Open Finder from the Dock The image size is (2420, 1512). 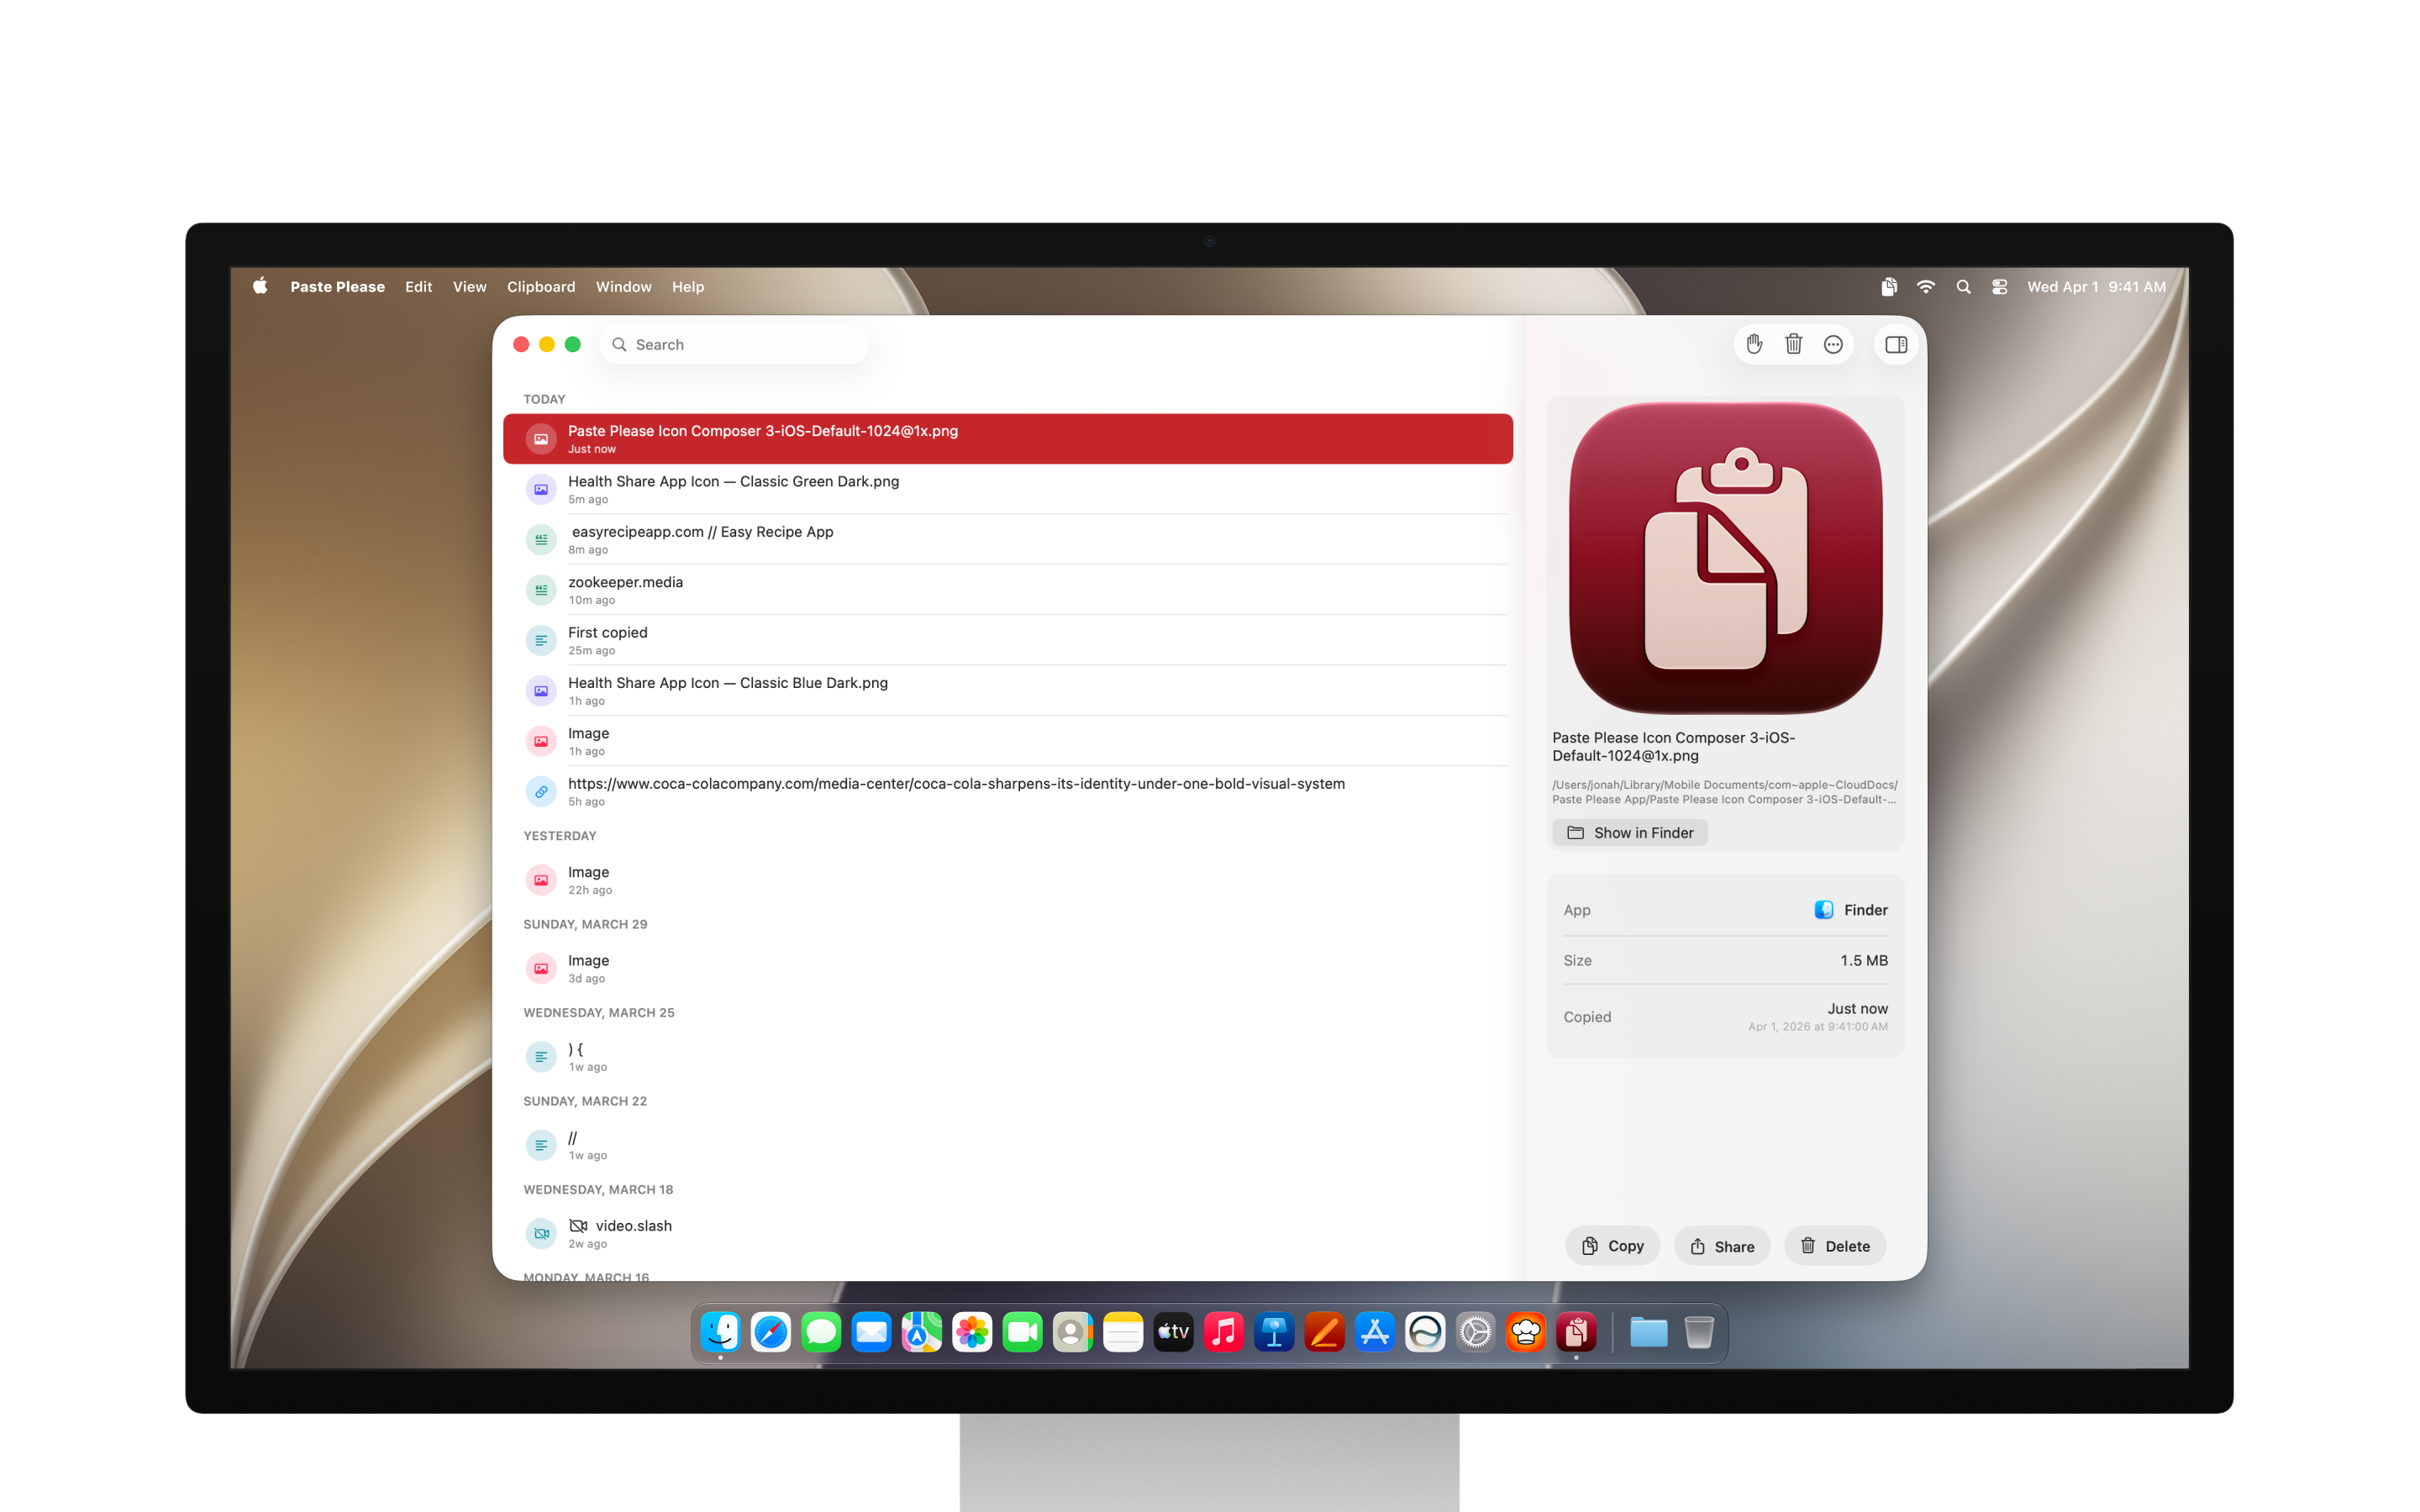pos(720,1332)
